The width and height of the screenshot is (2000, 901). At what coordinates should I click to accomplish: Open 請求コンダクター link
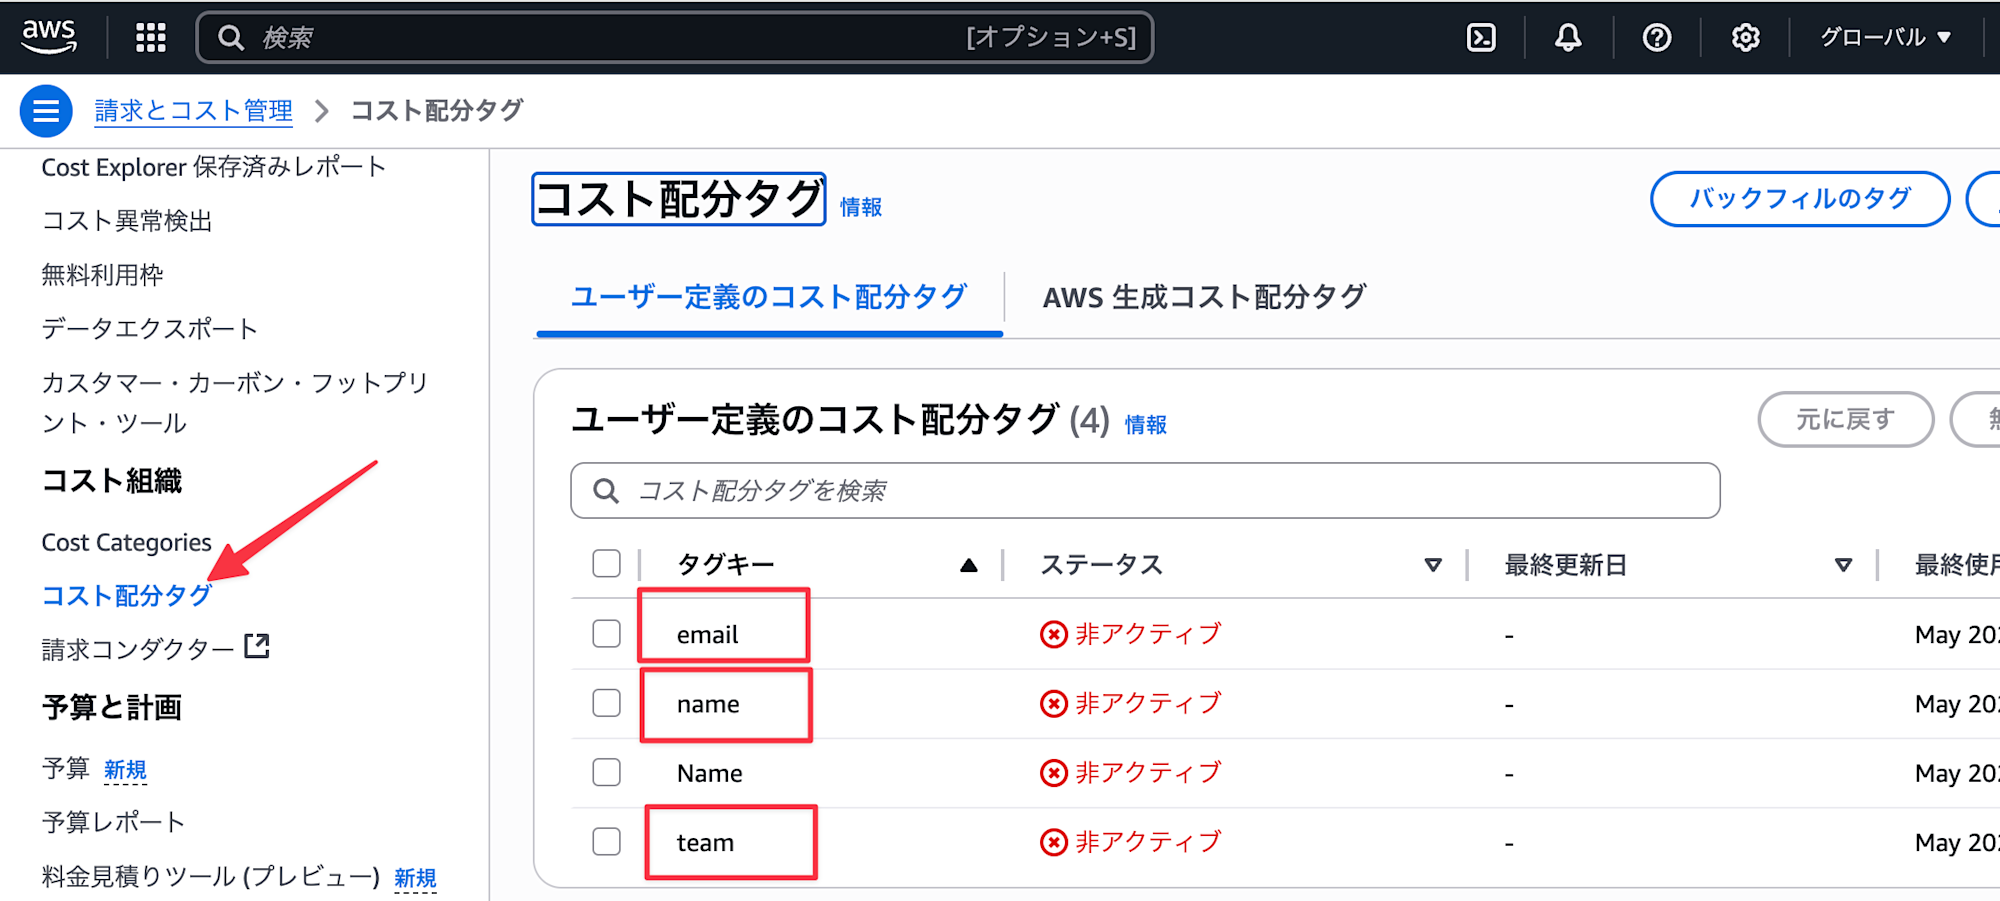coord(138,649)
